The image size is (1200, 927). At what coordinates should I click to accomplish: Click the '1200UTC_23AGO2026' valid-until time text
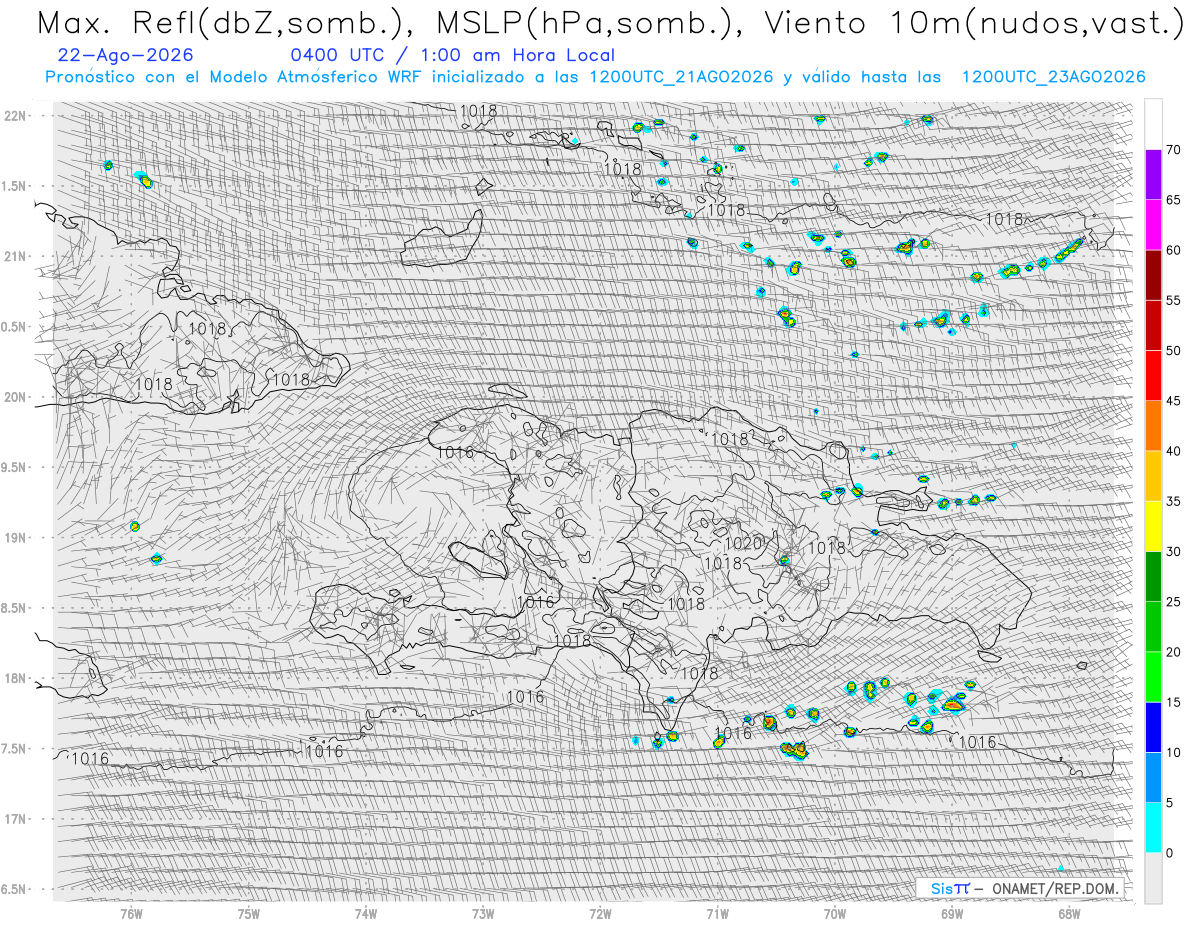pyautogui.click(x=1053, y=77)
